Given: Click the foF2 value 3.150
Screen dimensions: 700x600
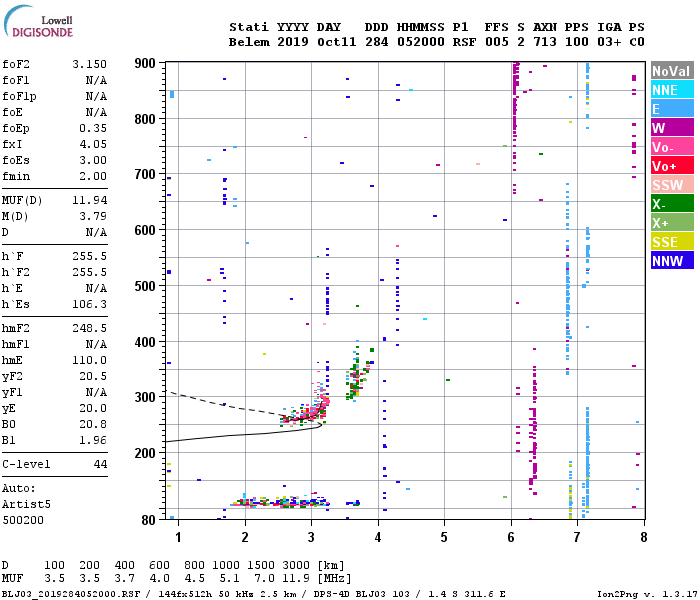Looking at the screenshot, I should (x=90, y=64).
